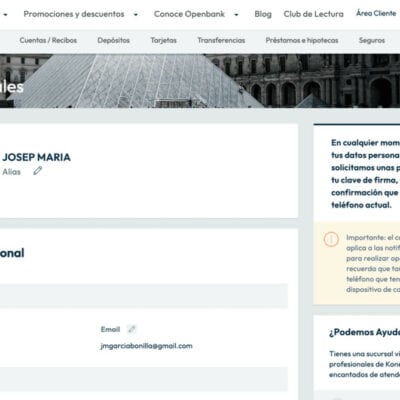The height and width of the screenshot is (400, 400).
Task: Expand Promociones y descuentos dropdown arrow
Action: pyautogui.click(x=136, y=15)
